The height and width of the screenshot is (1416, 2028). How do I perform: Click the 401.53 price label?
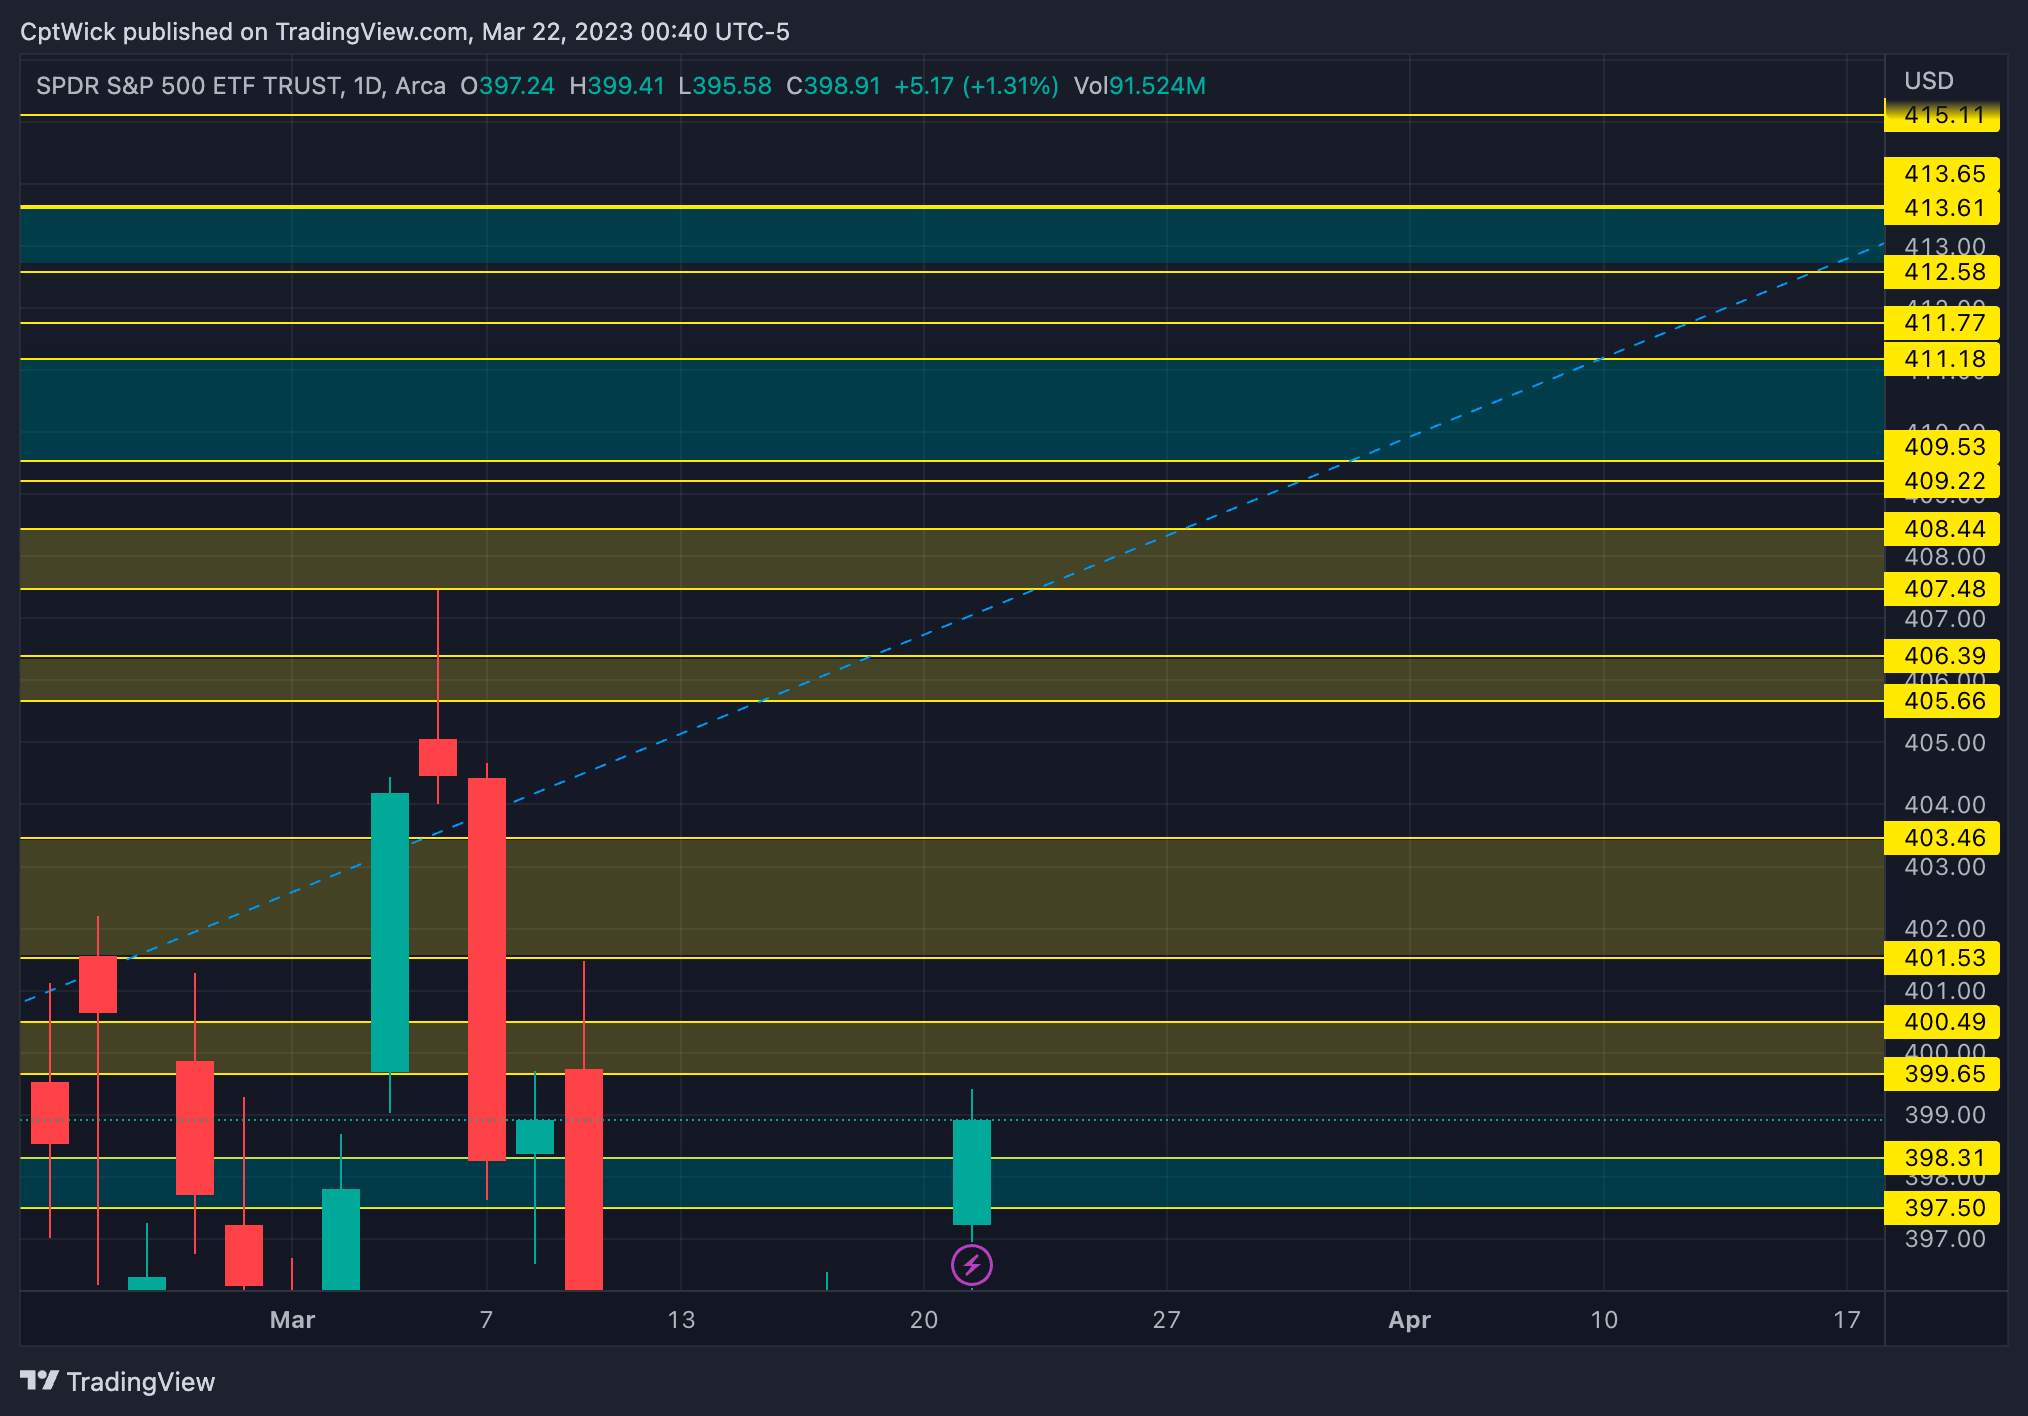1942,958
